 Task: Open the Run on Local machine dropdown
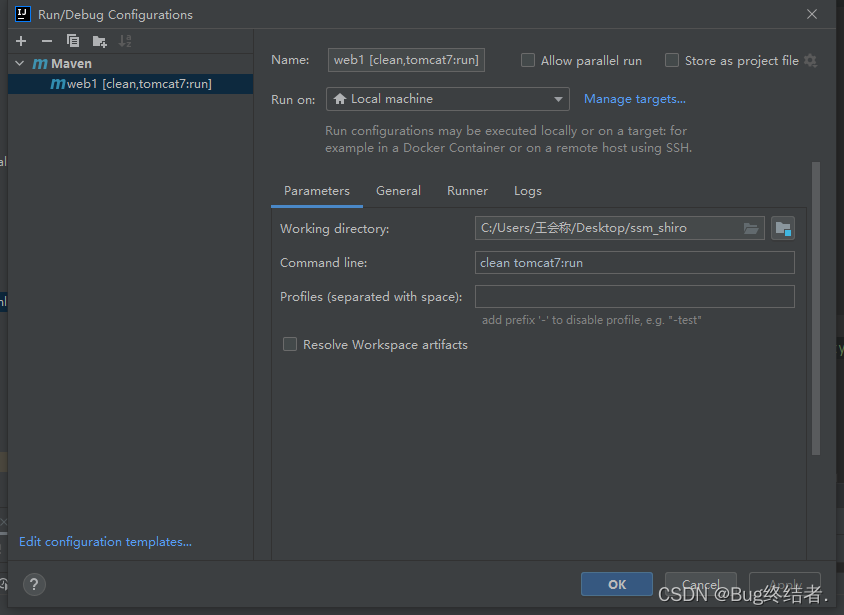coord(447,99)
